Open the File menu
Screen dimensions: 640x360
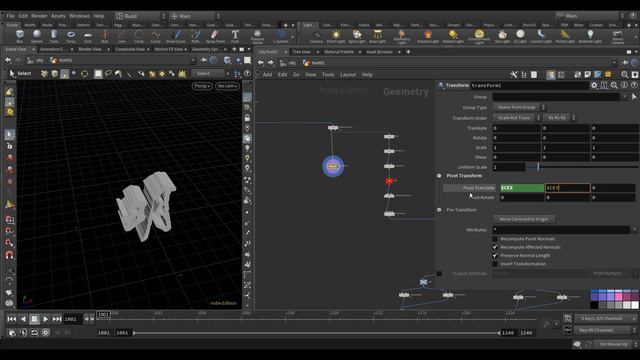[x=10, y=16]
